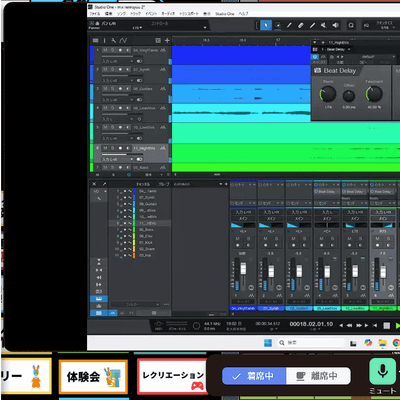Viewport: 400px width, 400px height.
Task: Toggle stereo mode on track 1 04_VinylTamb
Action: (x=140, y=61)
